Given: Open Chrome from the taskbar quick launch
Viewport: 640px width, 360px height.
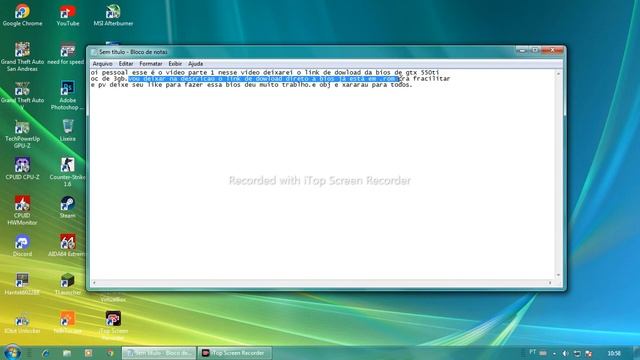Looking at the screenshot, I should pos(110,353).
